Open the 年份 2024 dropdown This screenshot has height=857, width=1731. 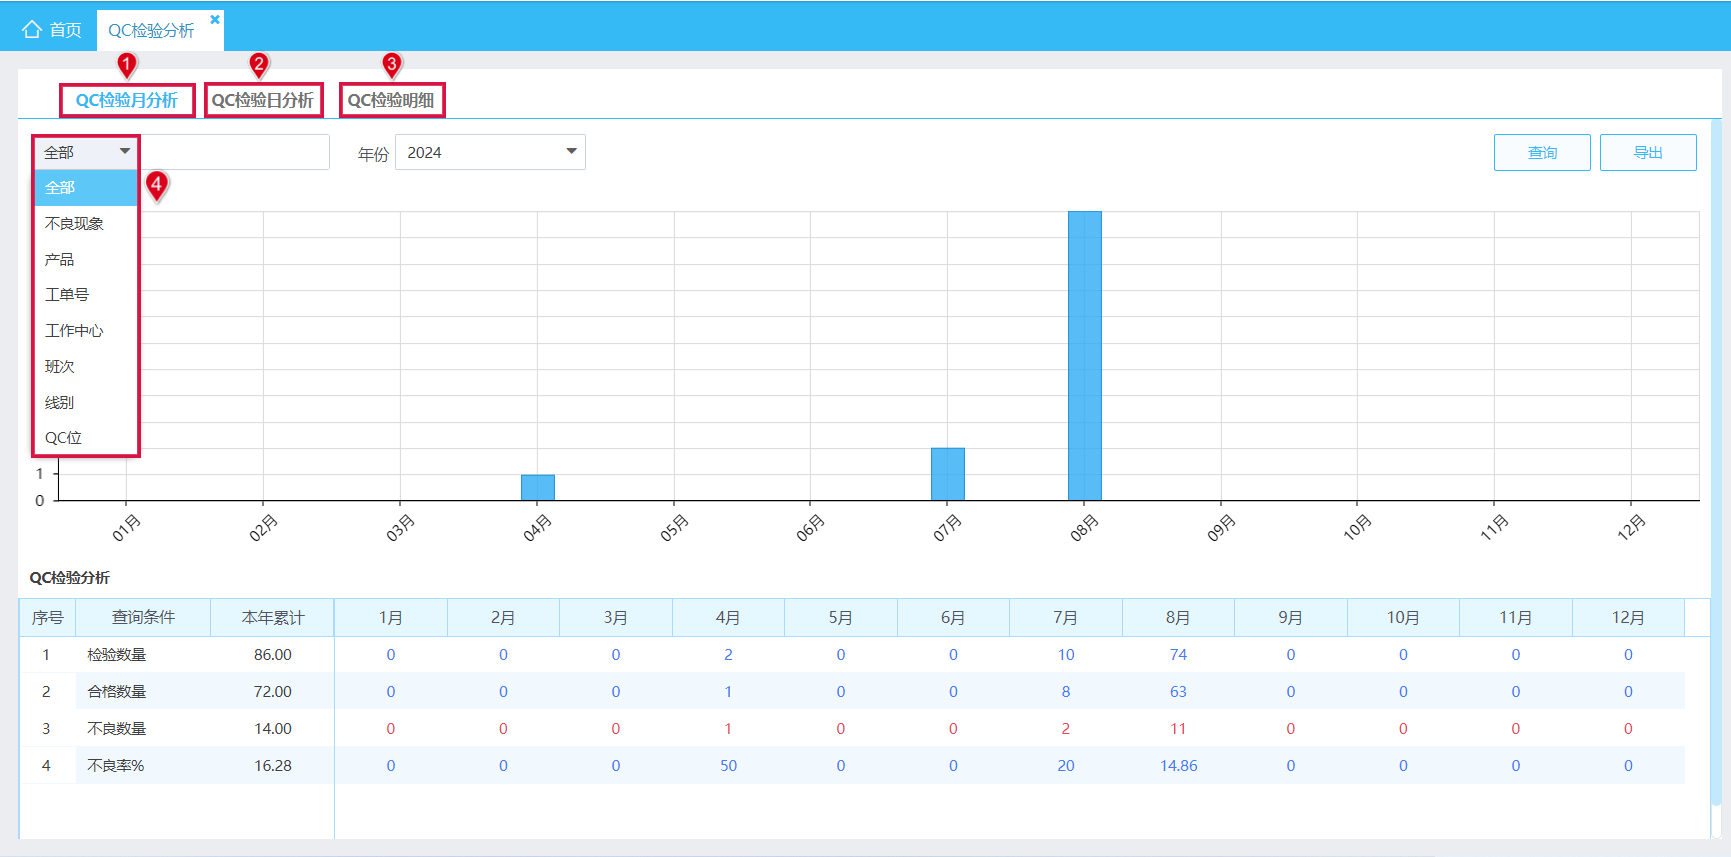[490, 152]
